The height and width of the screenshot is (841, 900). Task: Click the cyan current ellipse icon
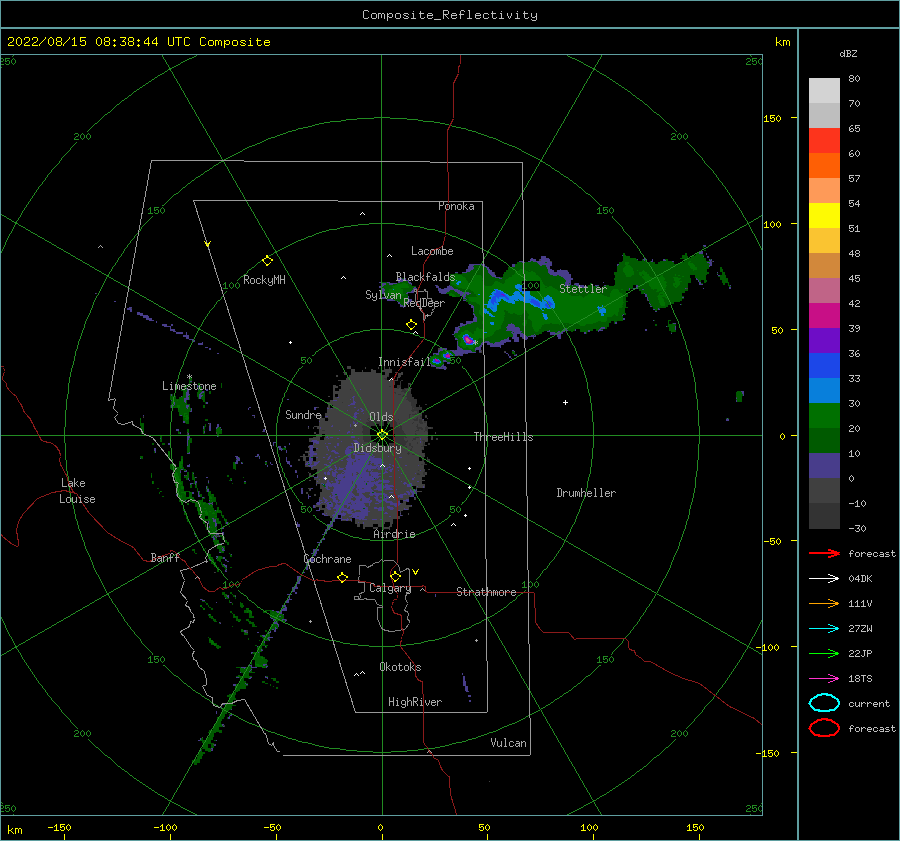point(824,703)
